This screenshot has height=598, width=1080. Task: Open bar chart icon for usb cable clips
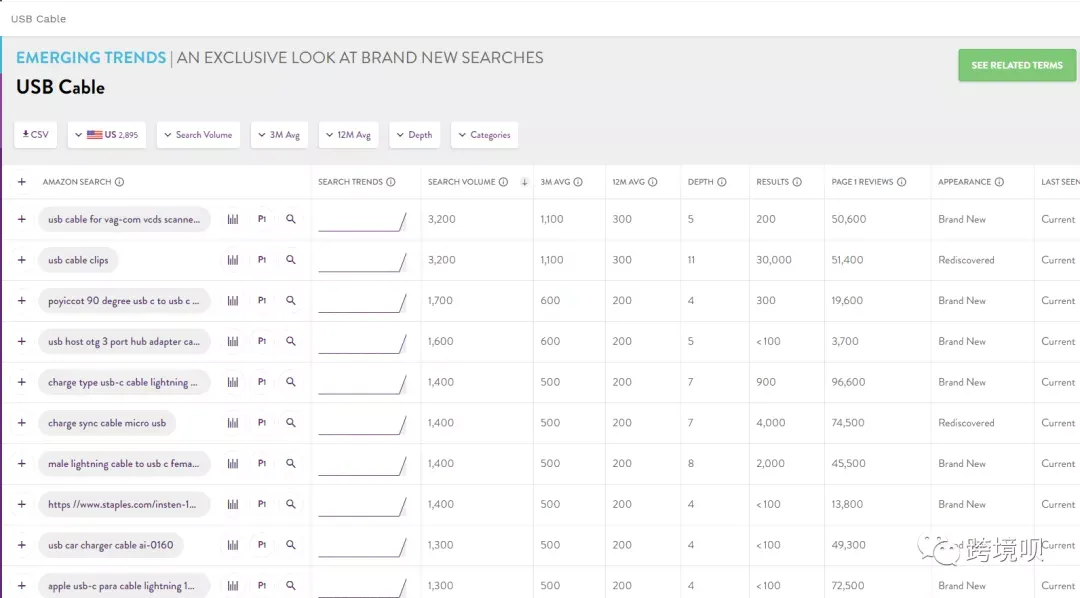click(233, 260)
